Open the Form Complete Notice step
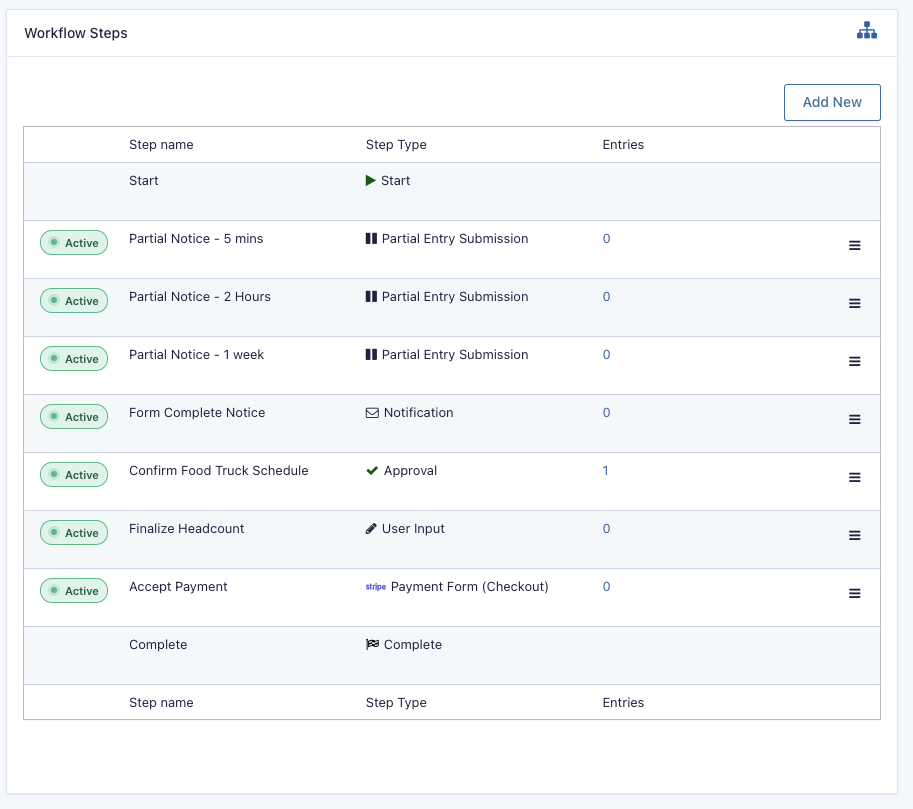Image resolution: width=913 pixels, height=809 pixels. (197, 412)
